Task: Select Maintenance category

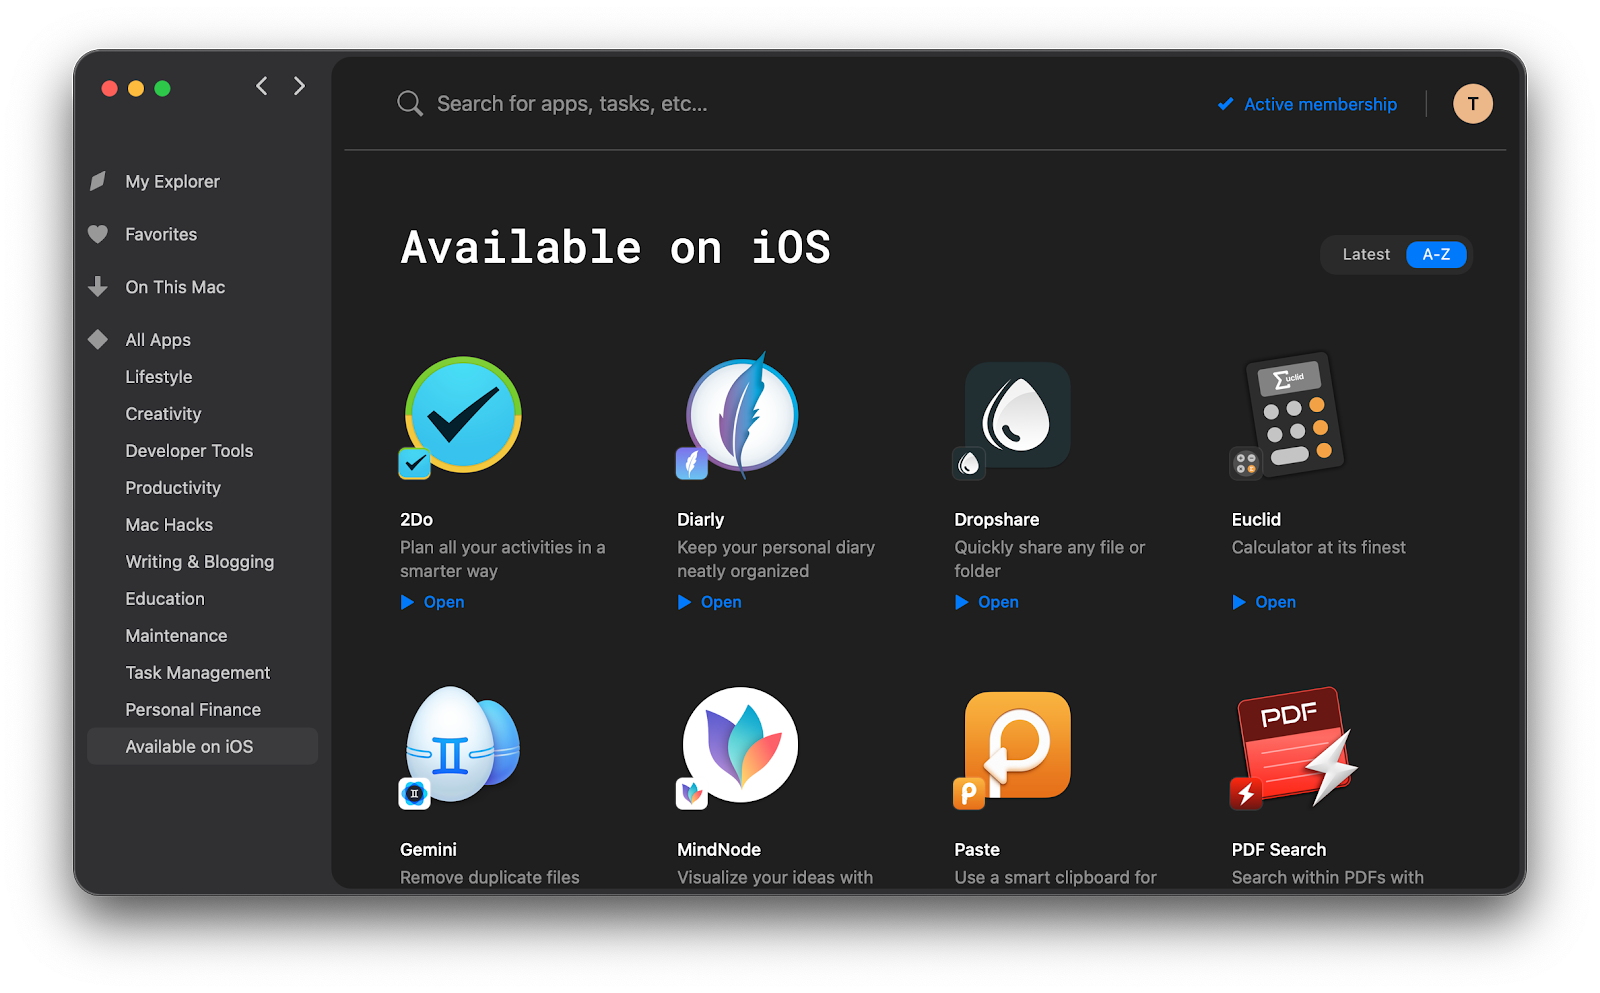Action: 176,636
